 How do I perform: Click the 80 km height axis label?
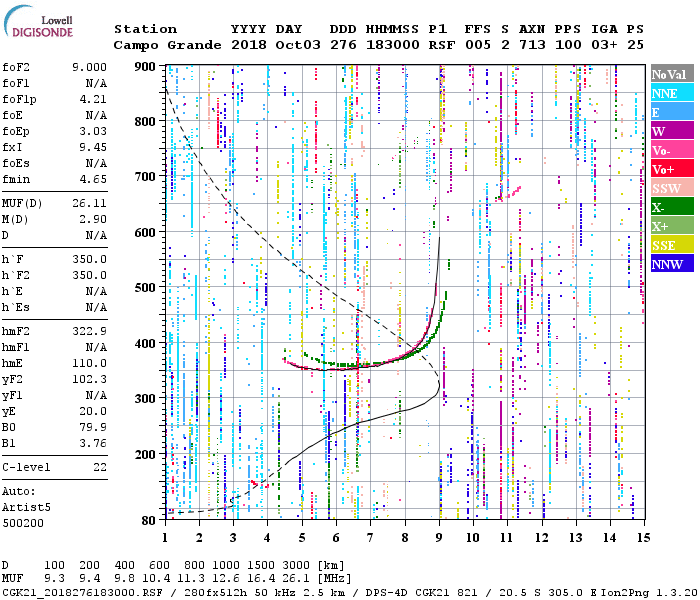click(x=148, y=520)
